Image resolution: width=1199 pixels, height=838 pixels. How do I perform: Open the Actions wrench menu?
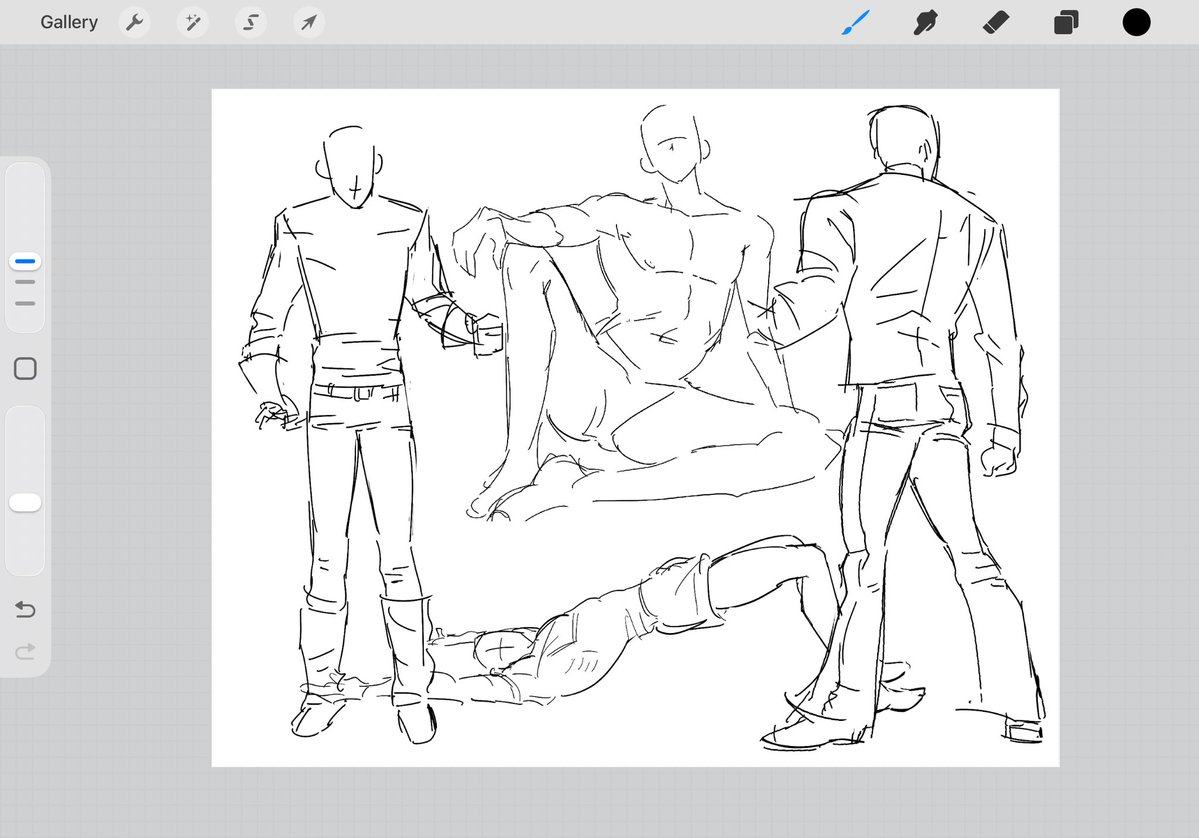pos(135,22)
